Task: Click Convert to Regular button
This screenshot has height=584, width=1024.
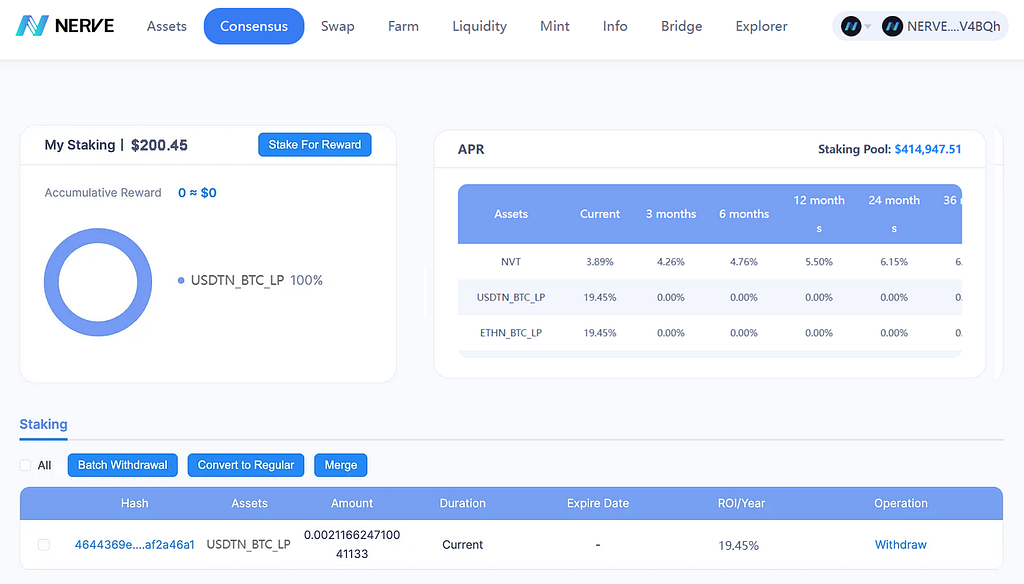Action: tap(246, 465)
